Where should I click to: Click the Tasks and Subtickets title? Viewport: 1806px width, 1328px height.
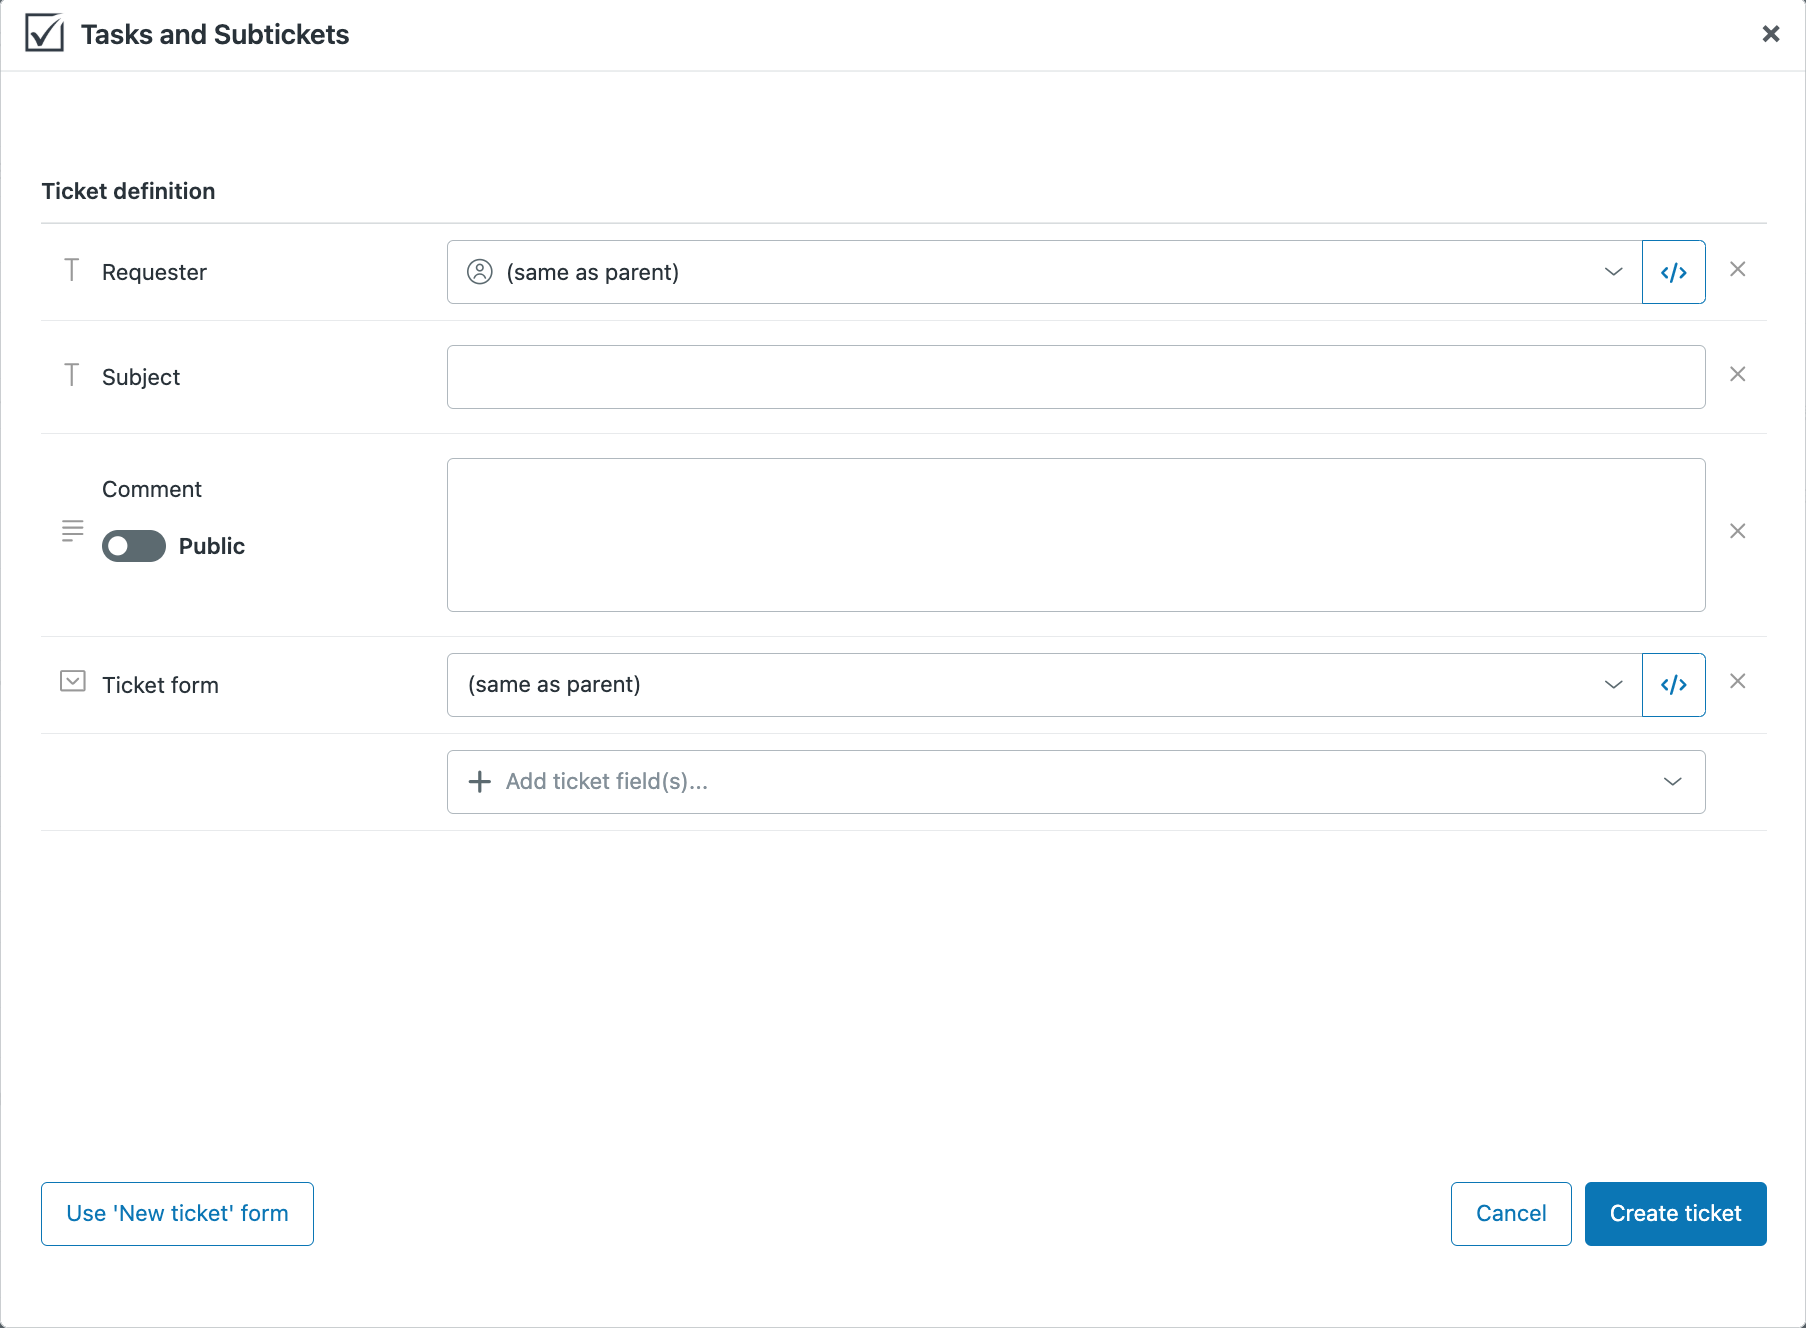[215, 34]
